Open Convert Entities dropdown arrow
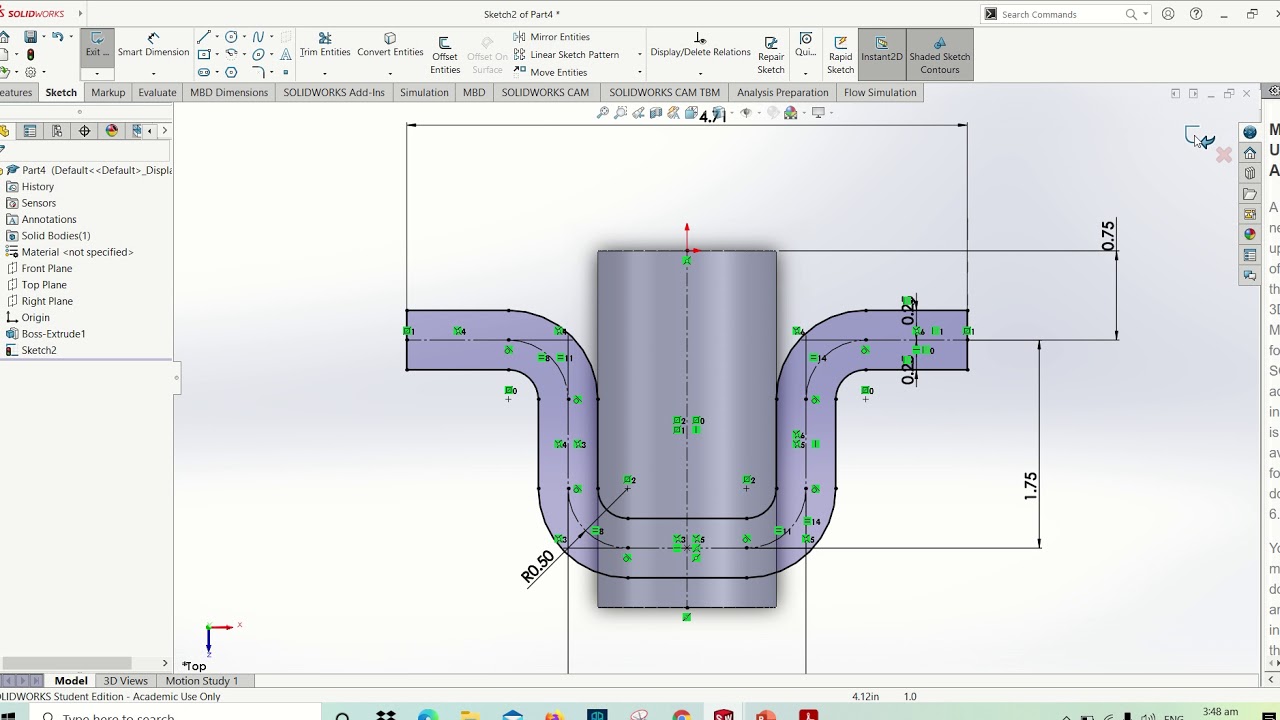 click(x=390, y=73)
